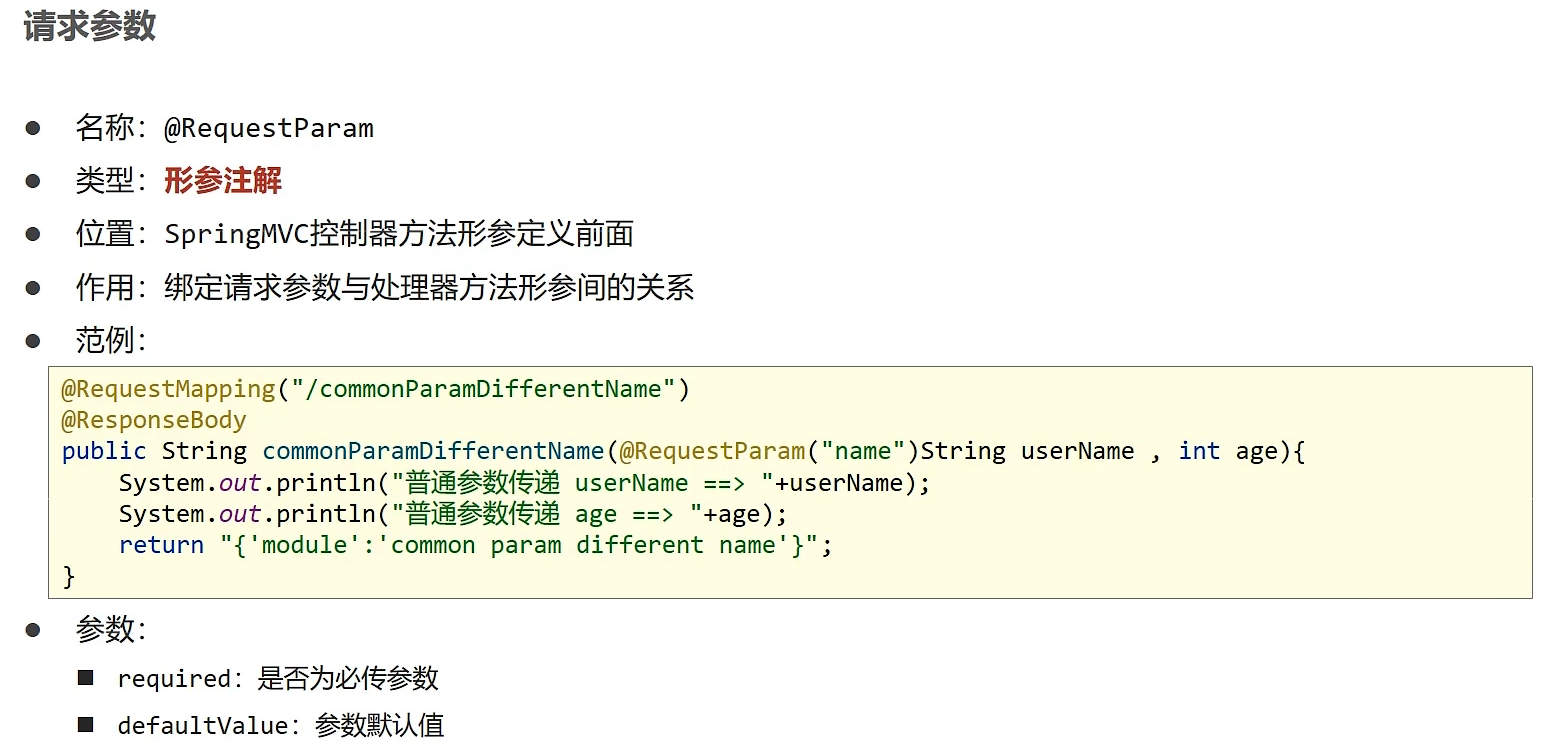The height and width of the screenshot is (750, 1542).
Task: Click the square bullet beside defaultValue
Action: pyautogui.click(x=86, y=725)
